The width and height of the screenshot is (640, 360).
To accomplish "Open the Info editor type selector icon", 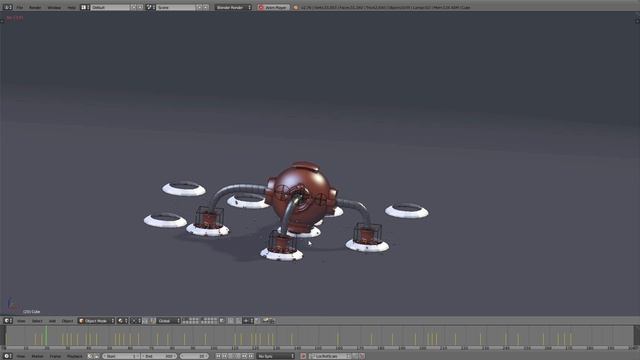I will (7, 7).
